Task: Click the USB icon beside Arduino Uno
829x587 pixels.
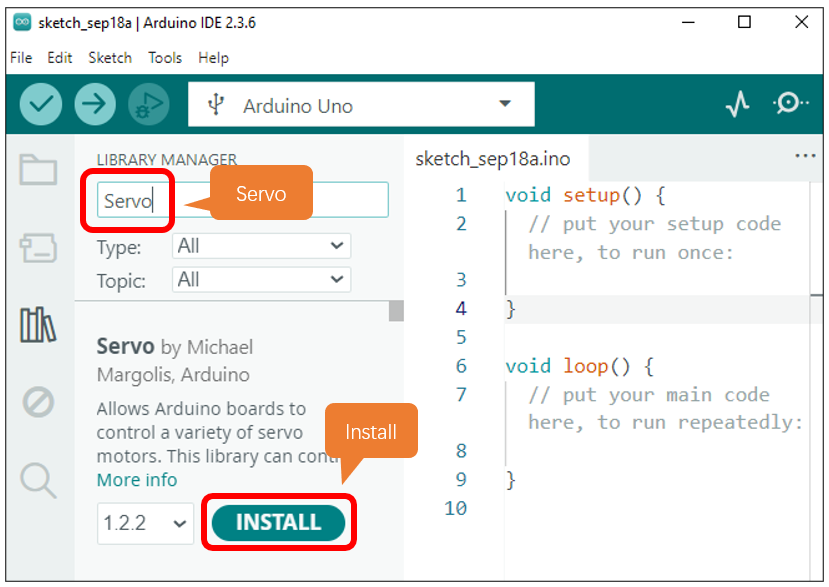Action: click(x=216, y=105)
